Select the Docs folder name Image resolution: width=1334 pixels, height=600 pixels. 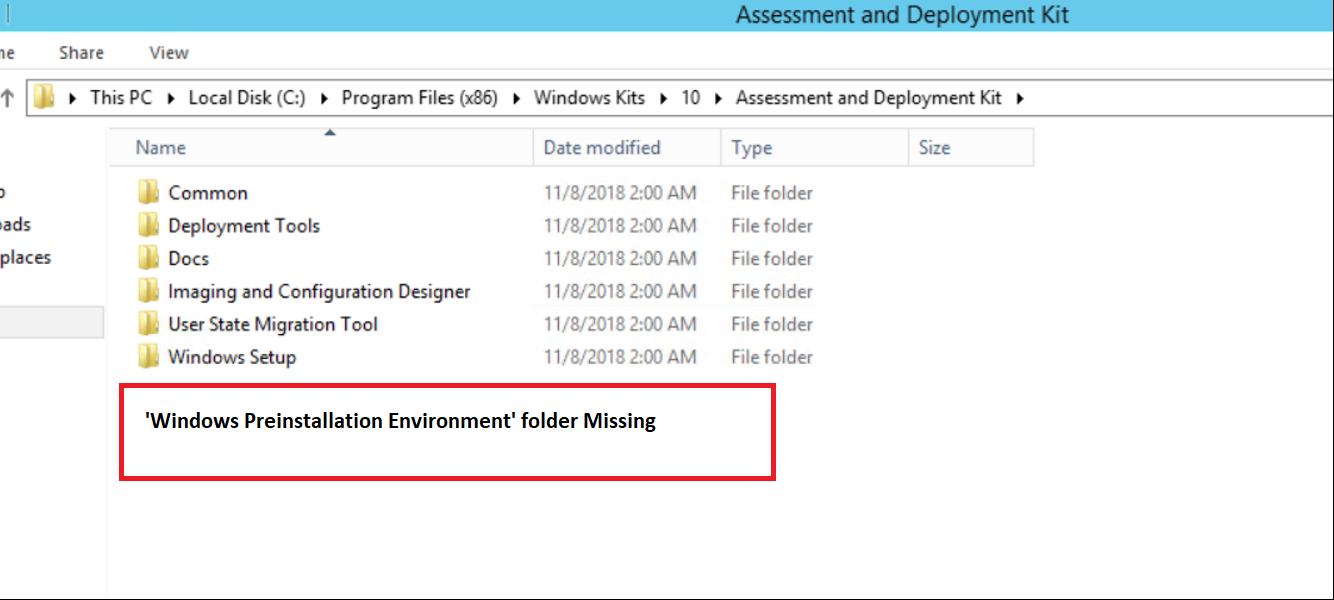188,259
